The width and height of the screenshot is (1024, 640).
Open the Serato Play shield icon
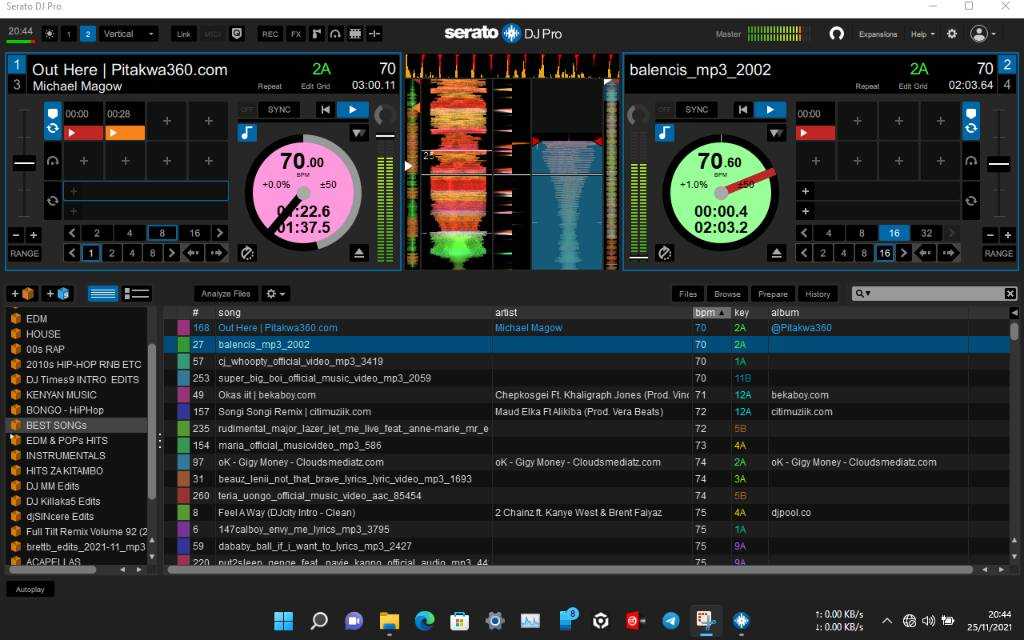click(x=238, y=34)
